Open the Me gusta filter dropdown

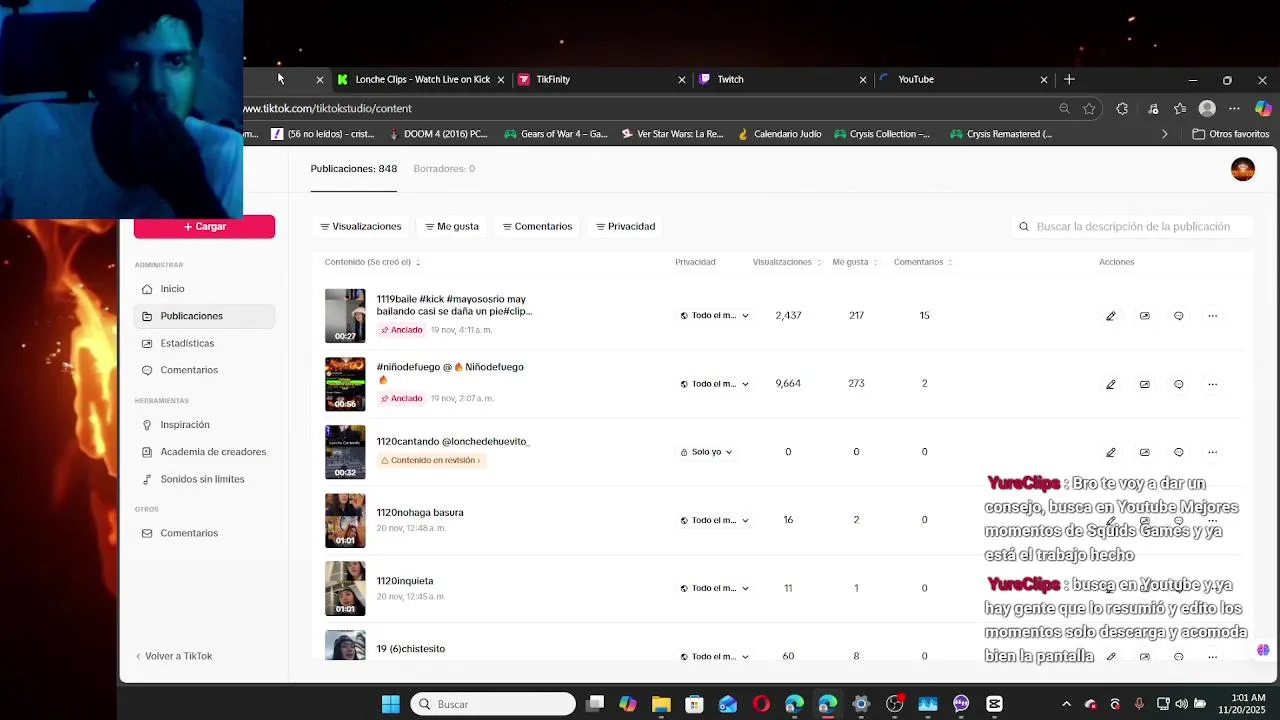pyautogui.click(x=452, y=226)
